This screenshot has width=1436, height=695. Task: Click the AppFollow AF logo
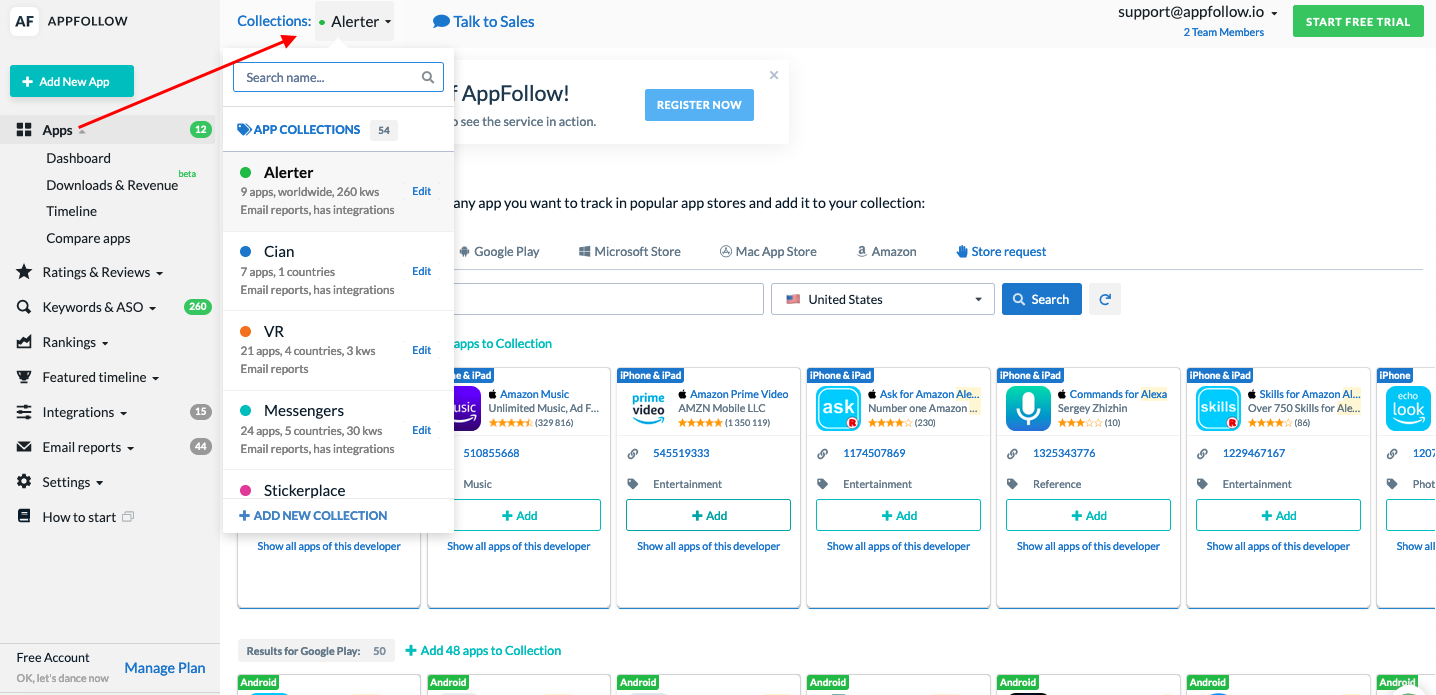24,21
